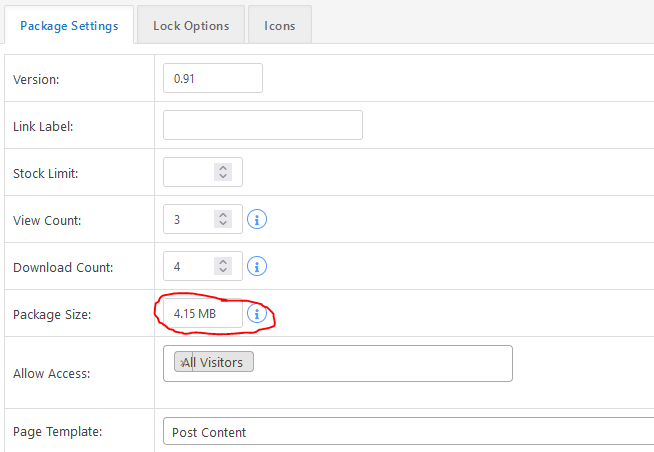
Task: Click the Stock Limit spinner arrows
Action: [x=223, y=172]
